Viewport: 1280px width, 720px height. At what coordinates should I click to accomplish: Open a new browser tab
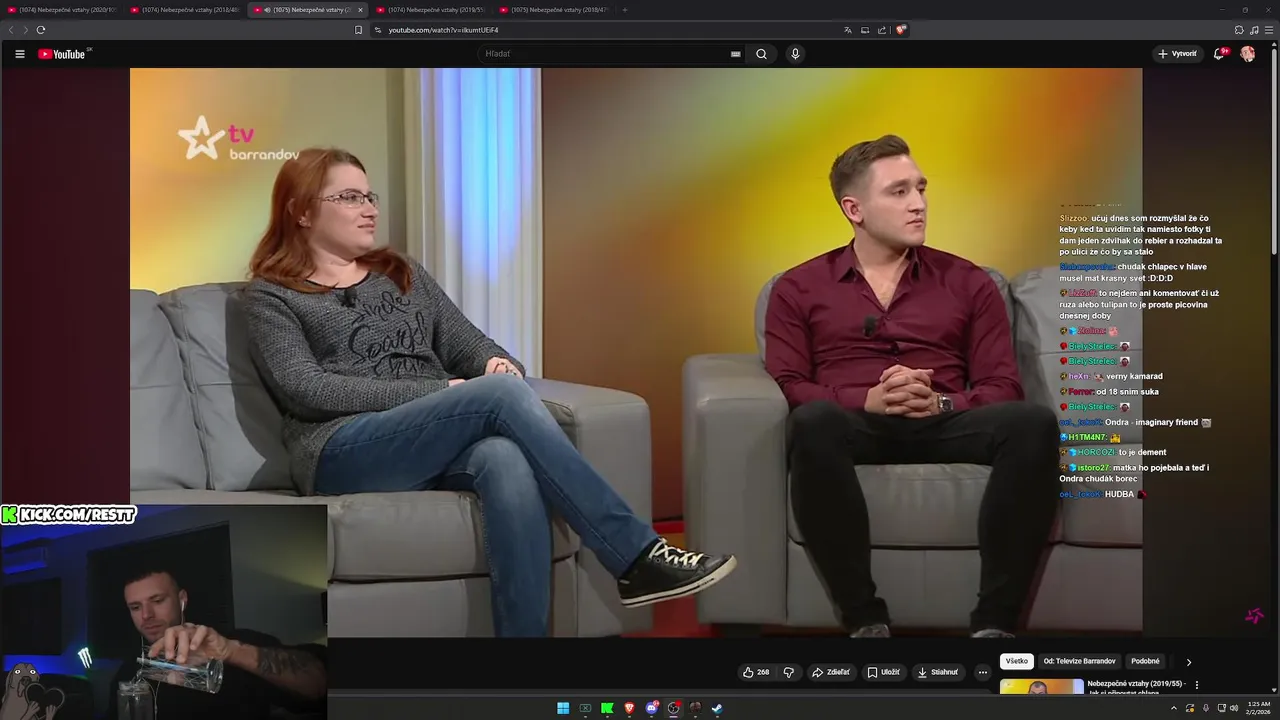point(625,10)
